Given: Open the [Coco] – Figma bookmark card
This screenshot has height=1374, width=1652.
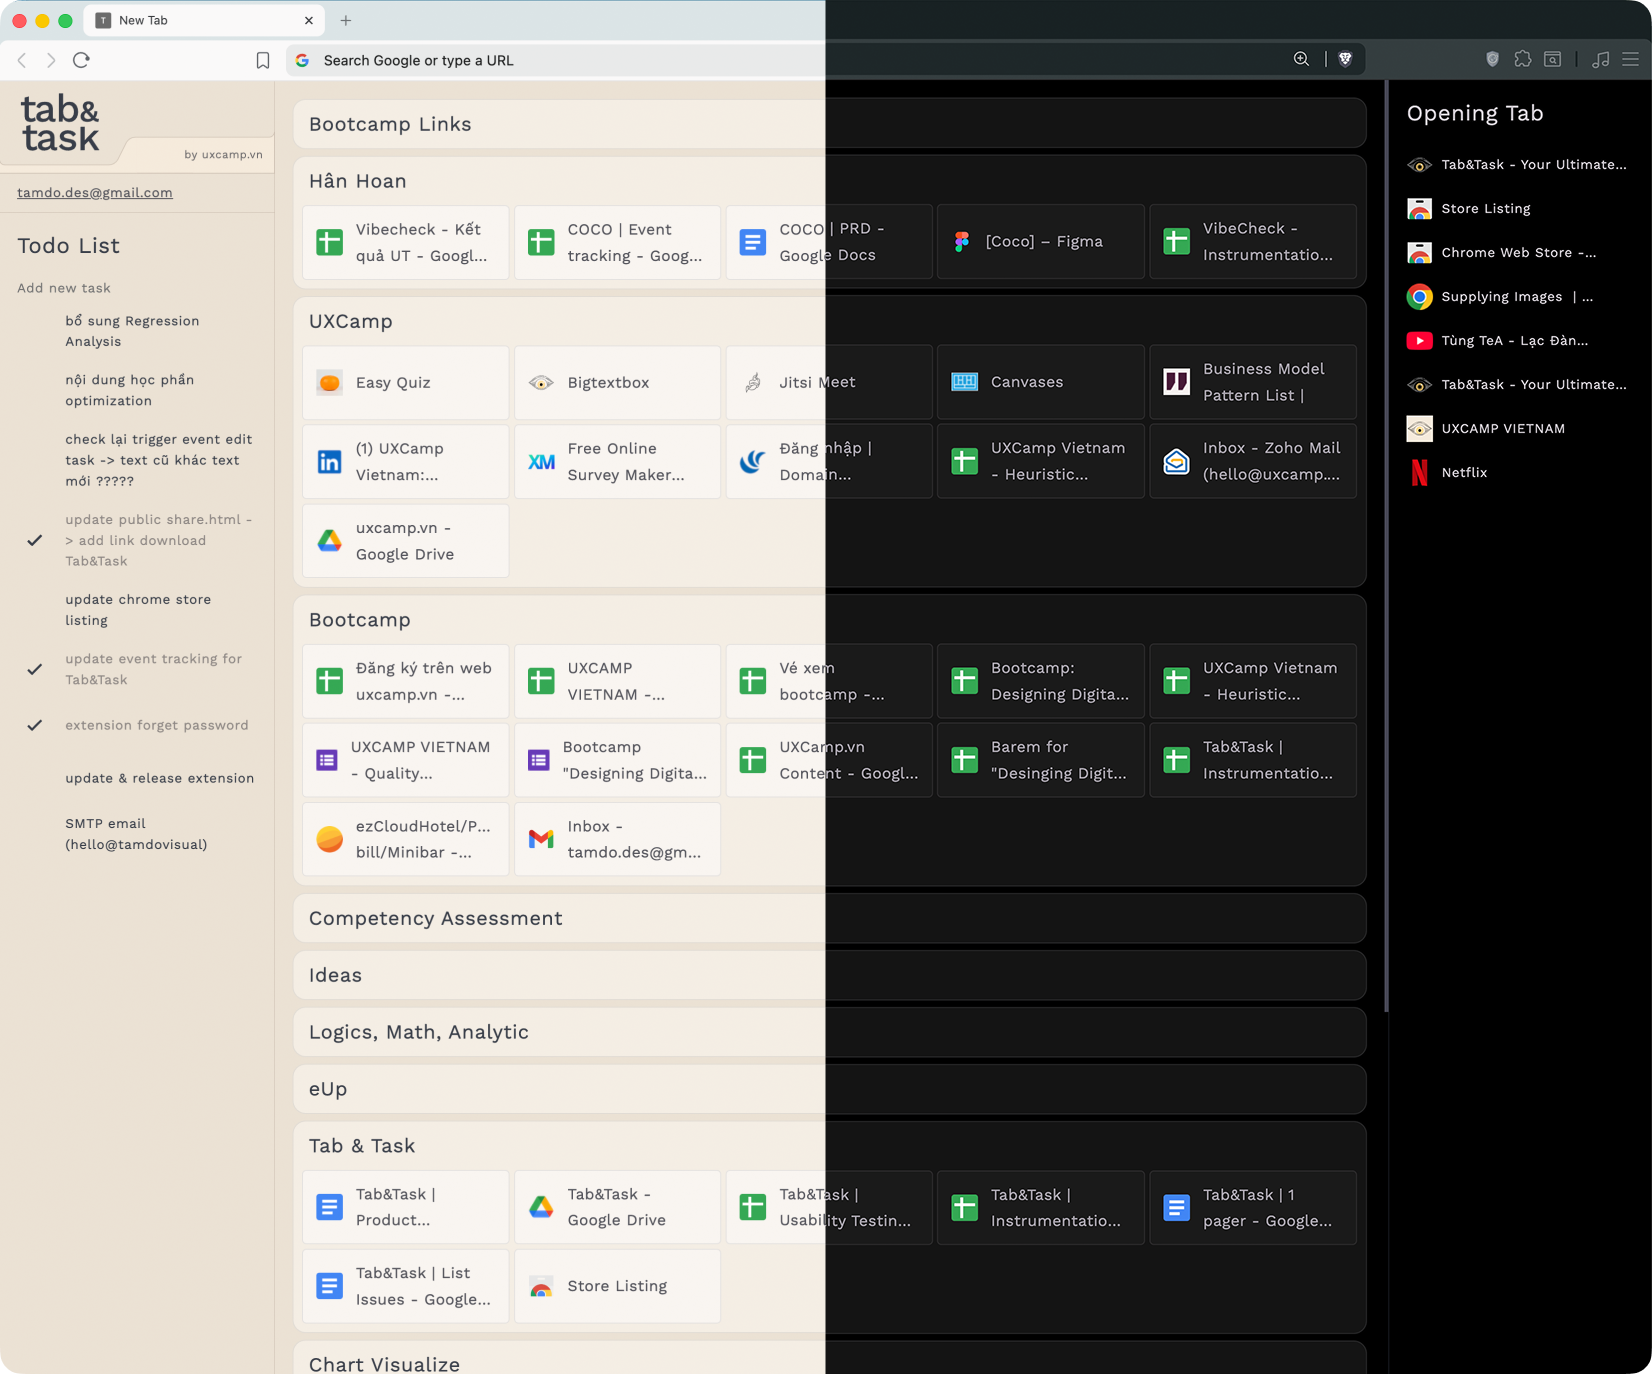Looking at the screenshot, I should (x=1040, y=242).
